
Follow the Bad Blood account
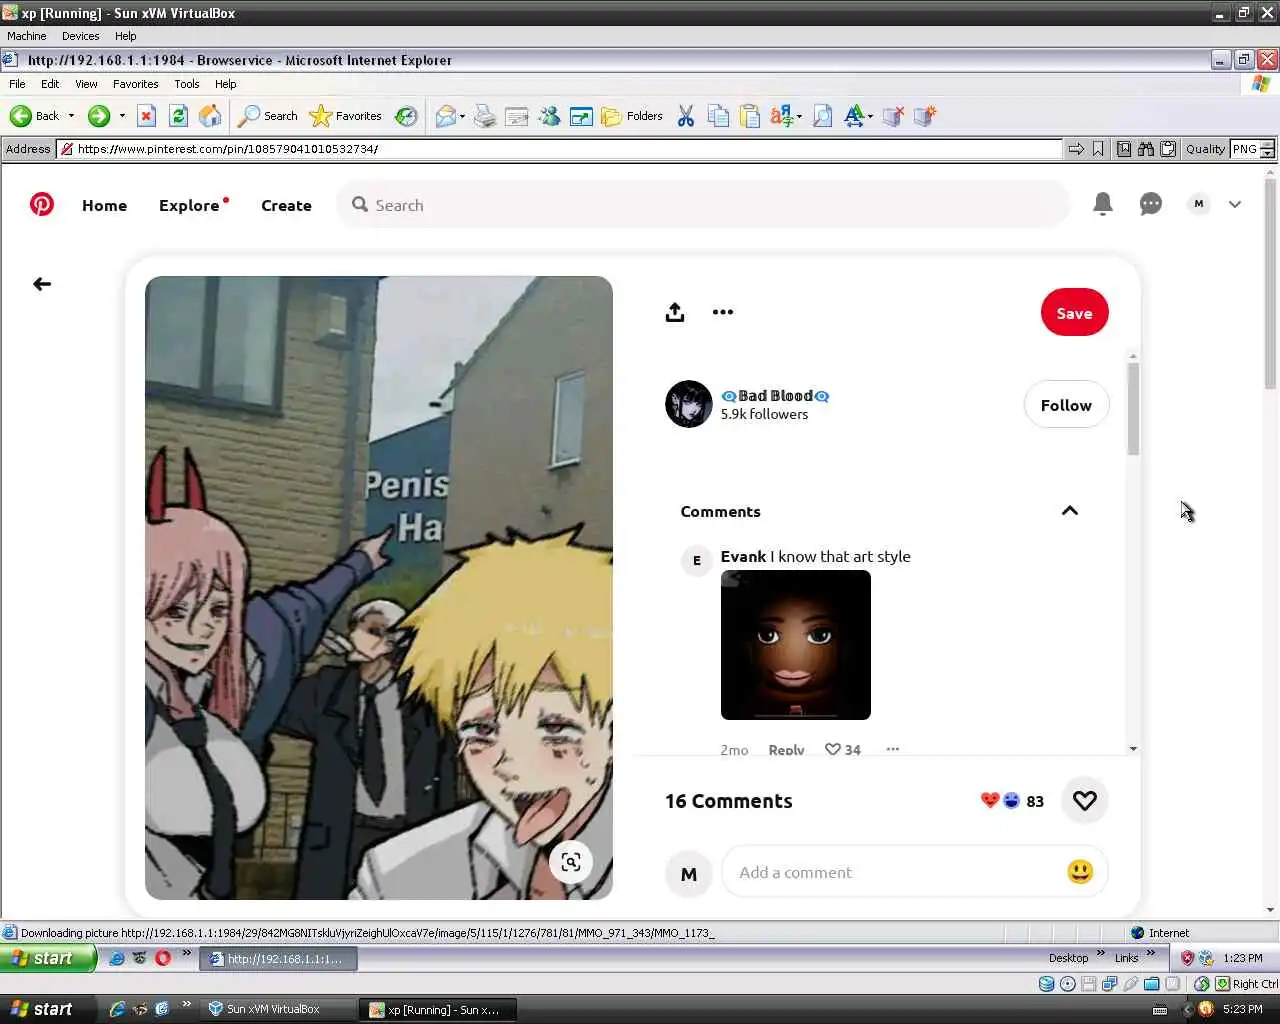pos(1066,405)
